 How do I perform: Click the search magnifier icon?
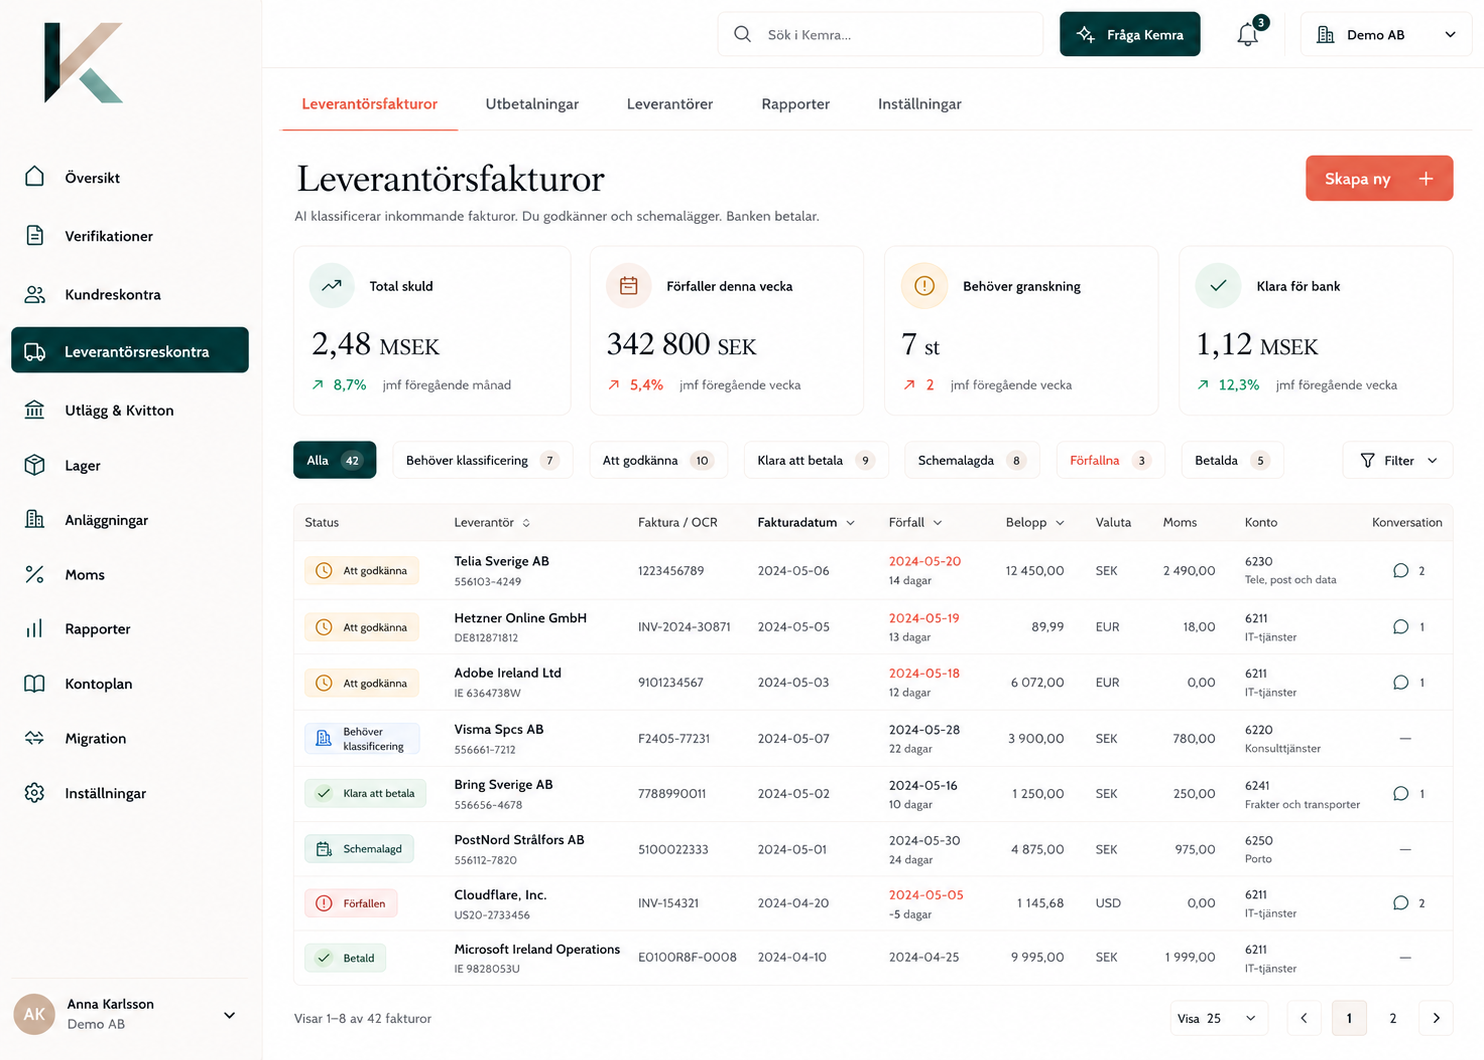742,34
